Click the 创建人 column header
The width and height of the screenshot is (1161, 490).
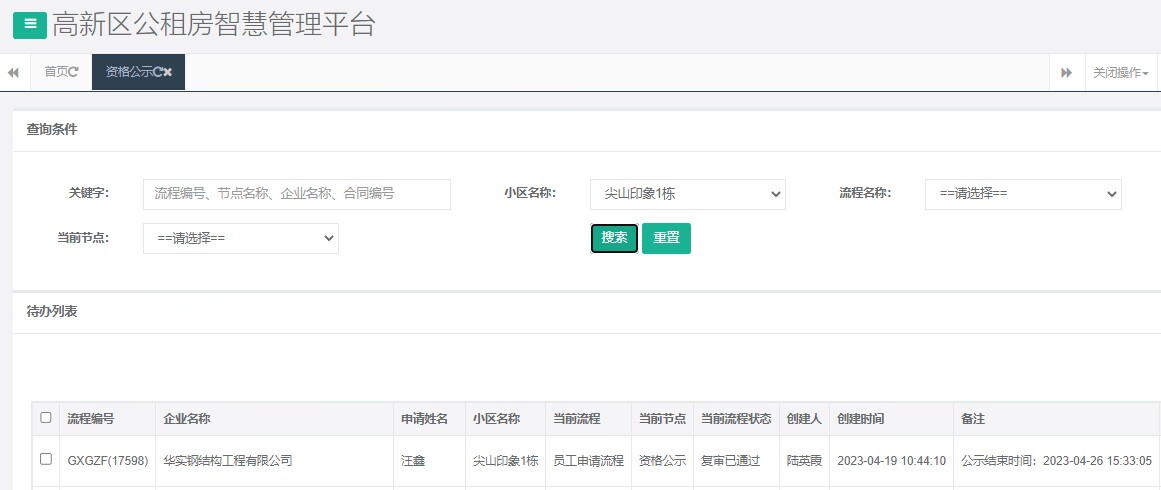tap(804, 419)
